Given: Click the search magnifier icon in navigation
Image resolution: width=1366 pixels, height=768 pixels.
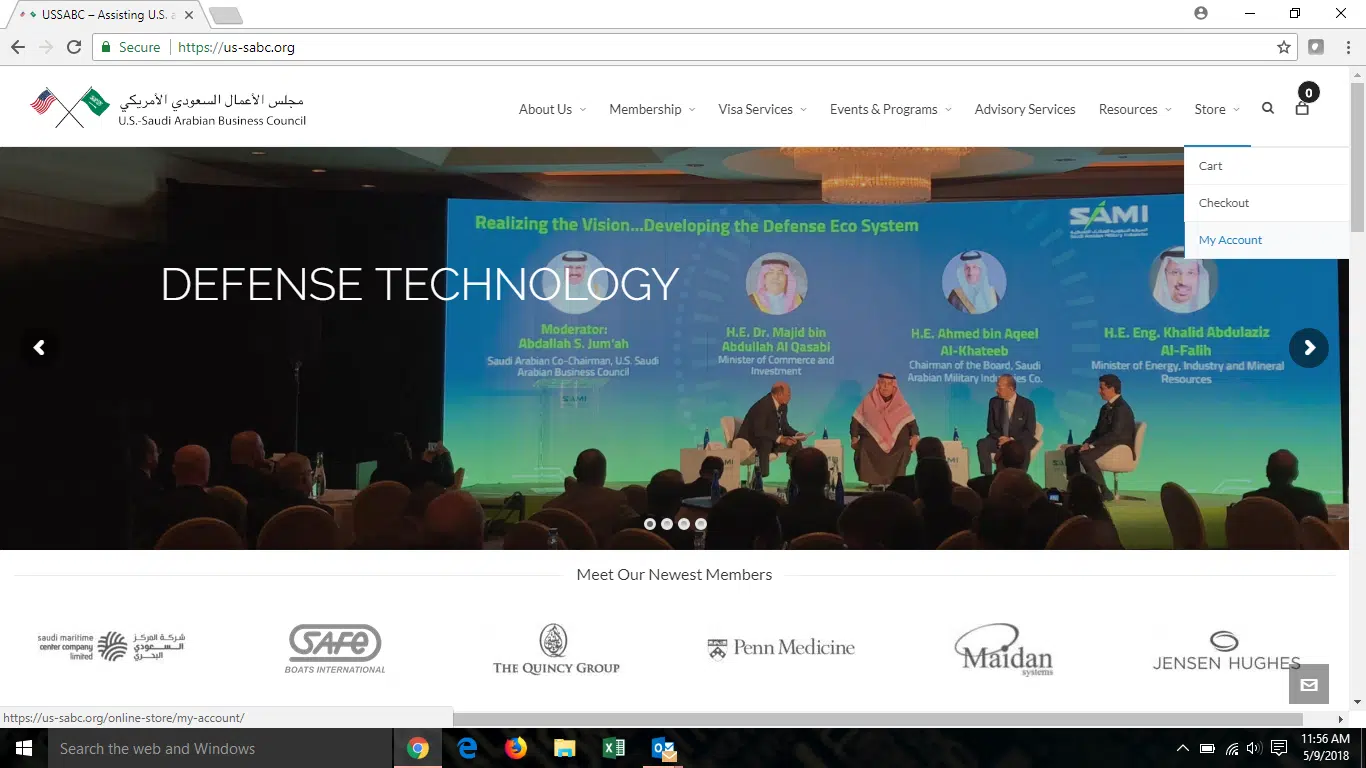Looking at the screenshot, I should [1268, 109].
